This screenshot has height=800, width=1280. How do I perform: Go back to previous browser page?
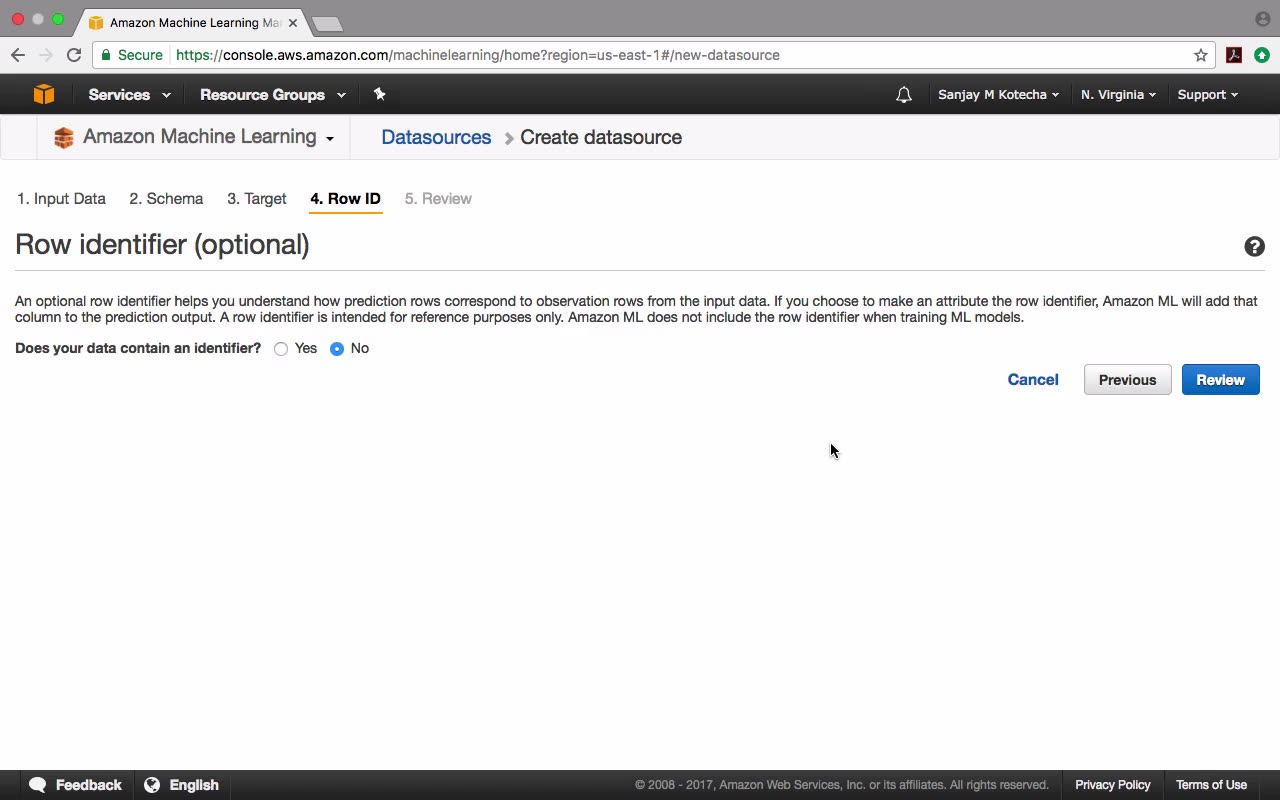[18, 55]
